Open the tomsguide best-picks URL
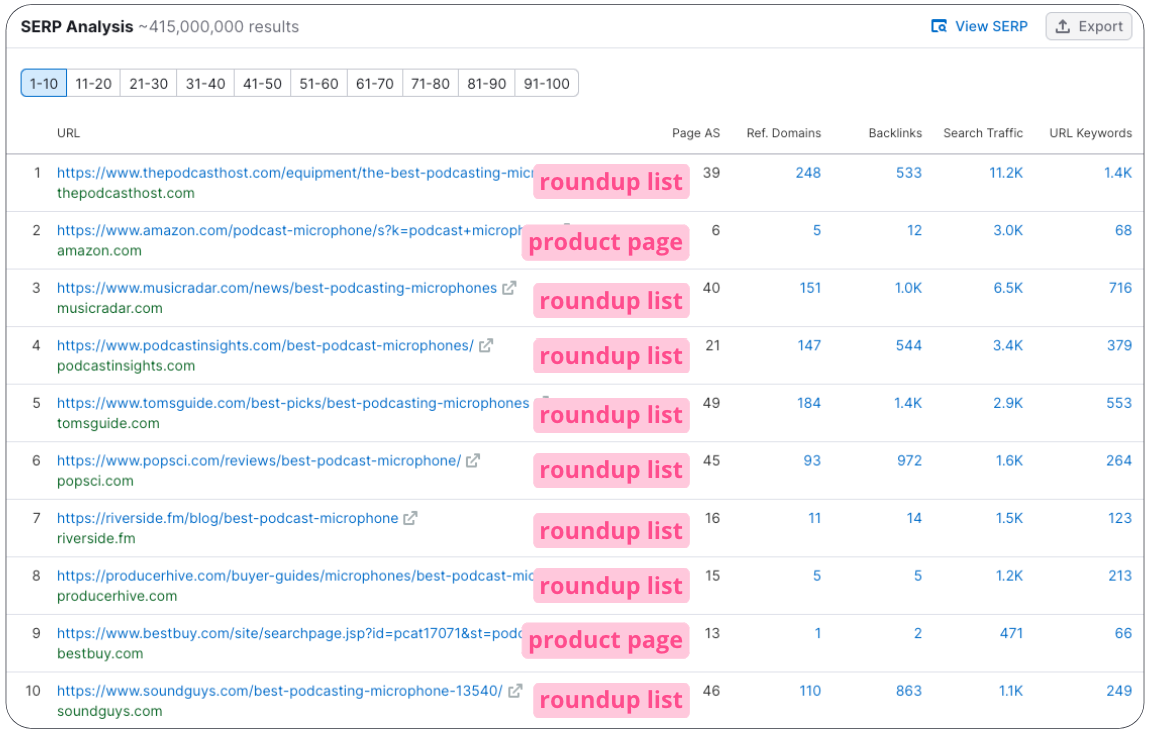The image size is (1150, 733). [293, 403]
